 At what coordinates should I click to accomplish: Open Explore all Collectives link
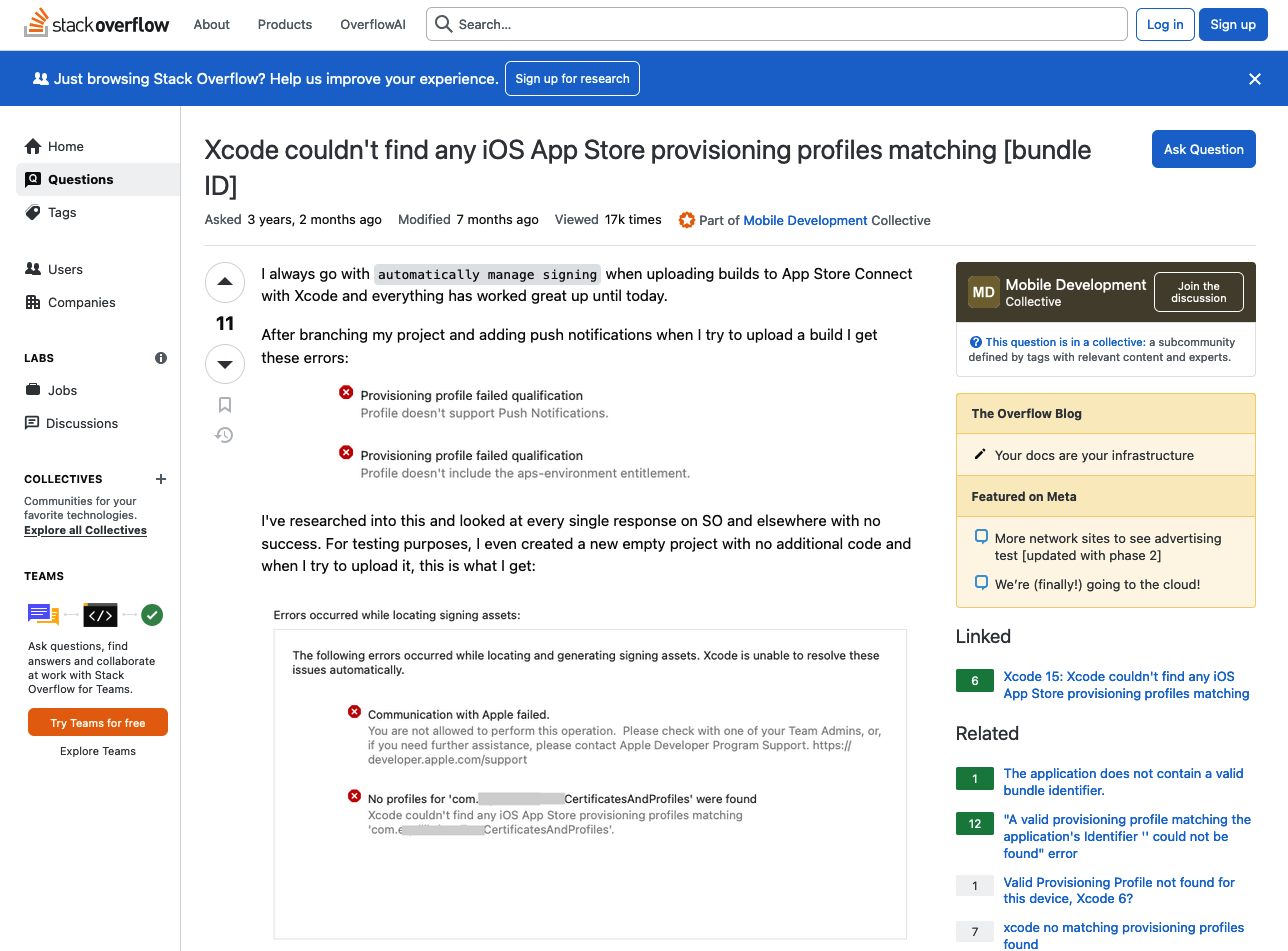85,530
